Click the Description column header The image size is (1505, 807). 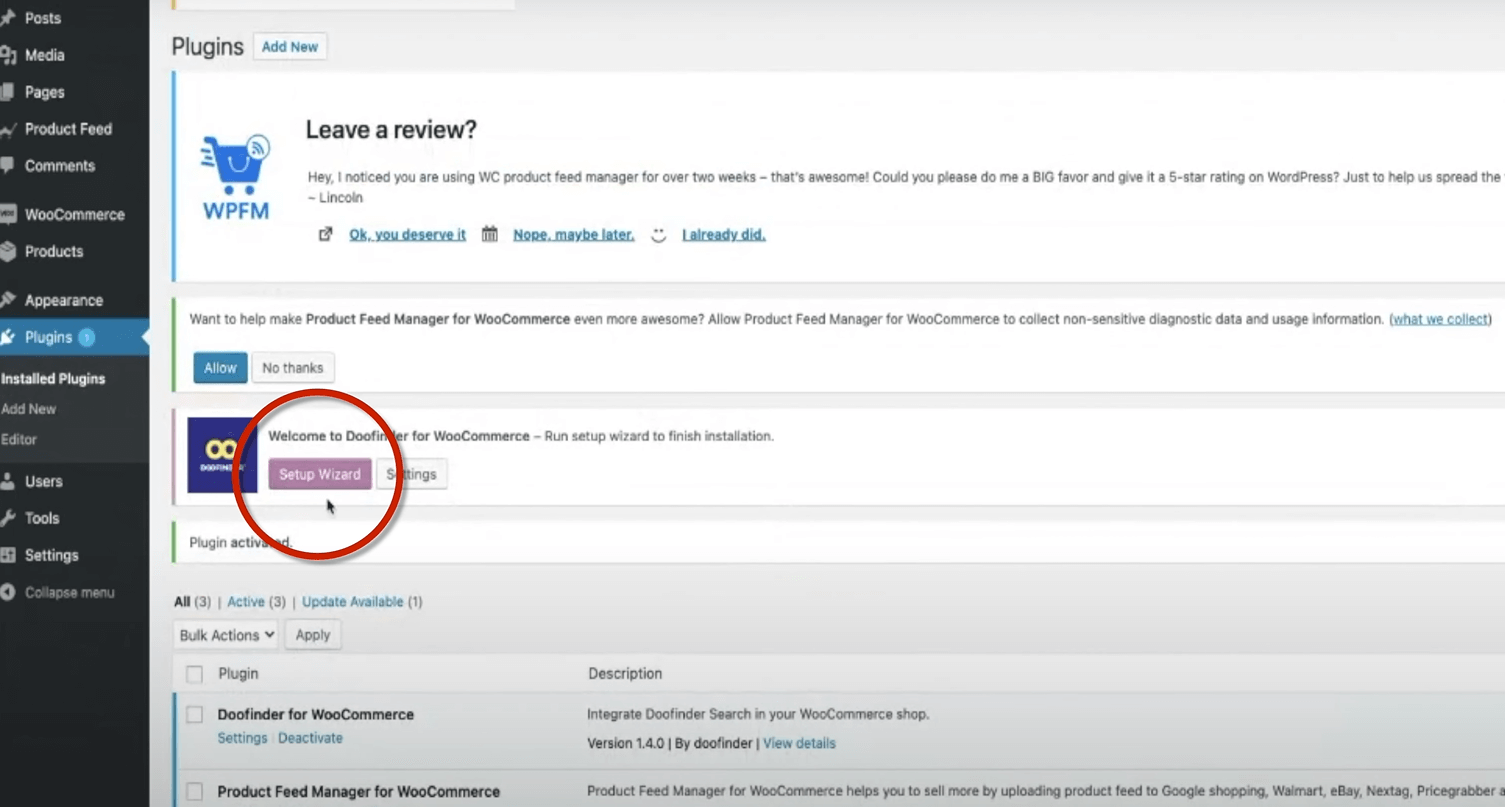[625, 674]
